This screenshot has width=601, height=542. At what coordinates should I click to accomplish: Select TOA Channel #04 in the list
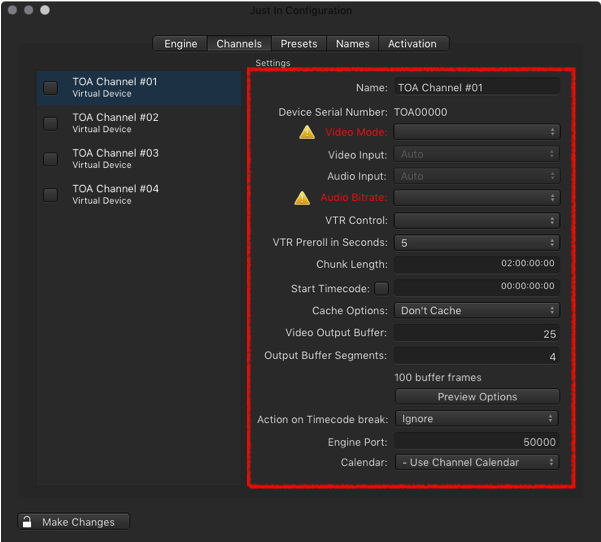click(139, 195)
